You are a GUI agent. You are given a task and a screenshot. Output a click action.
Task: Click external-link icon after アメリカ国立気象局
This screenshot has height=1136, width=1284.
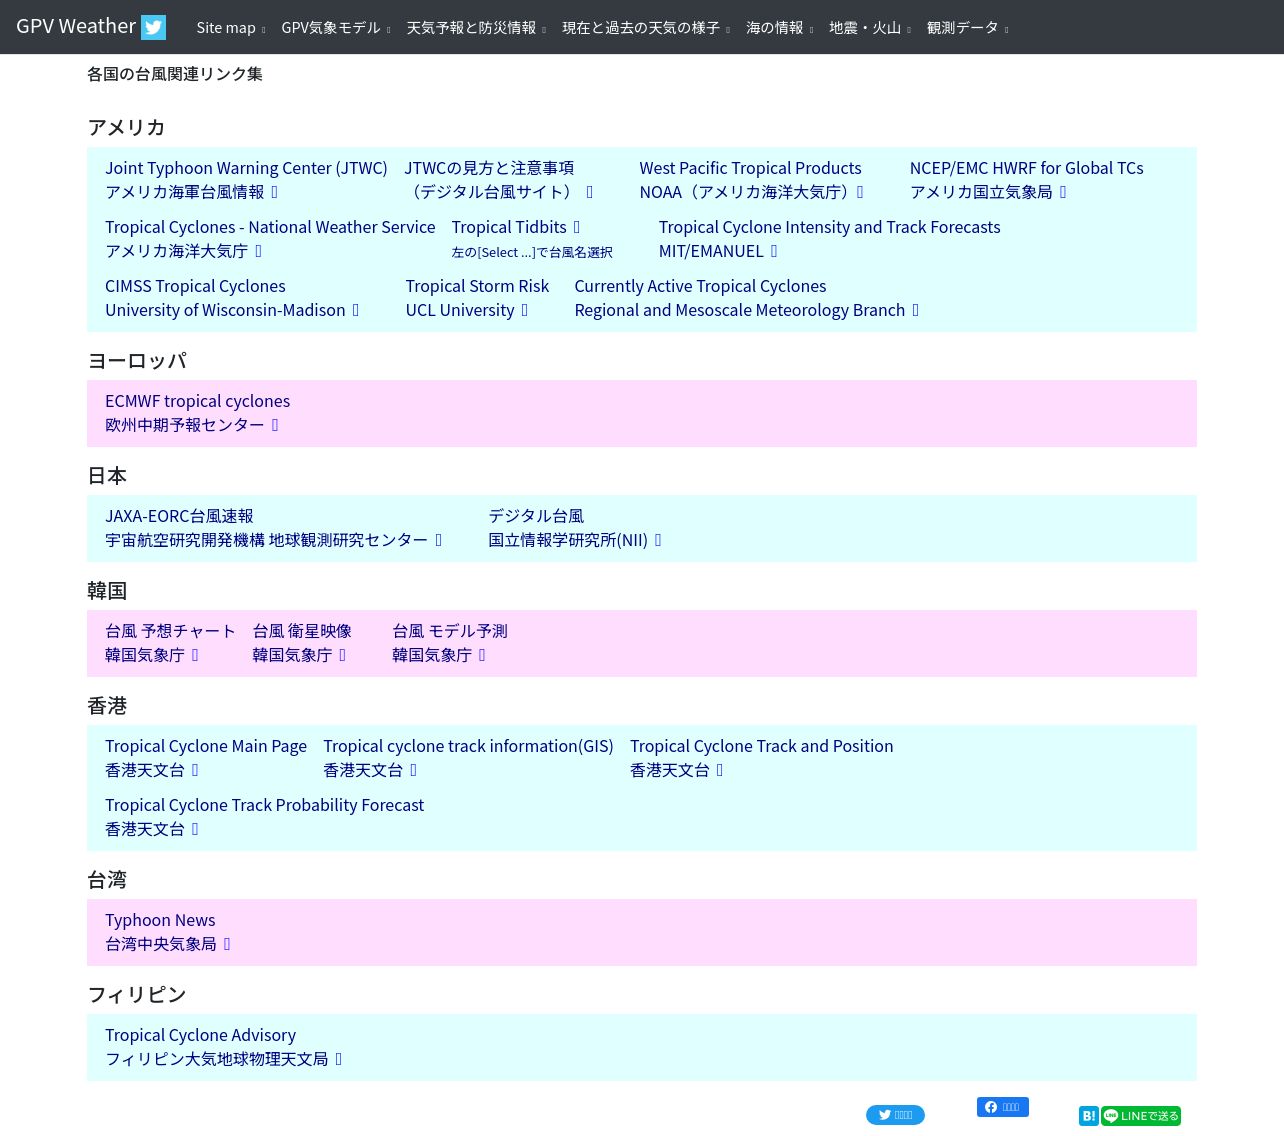(1063, 192)
